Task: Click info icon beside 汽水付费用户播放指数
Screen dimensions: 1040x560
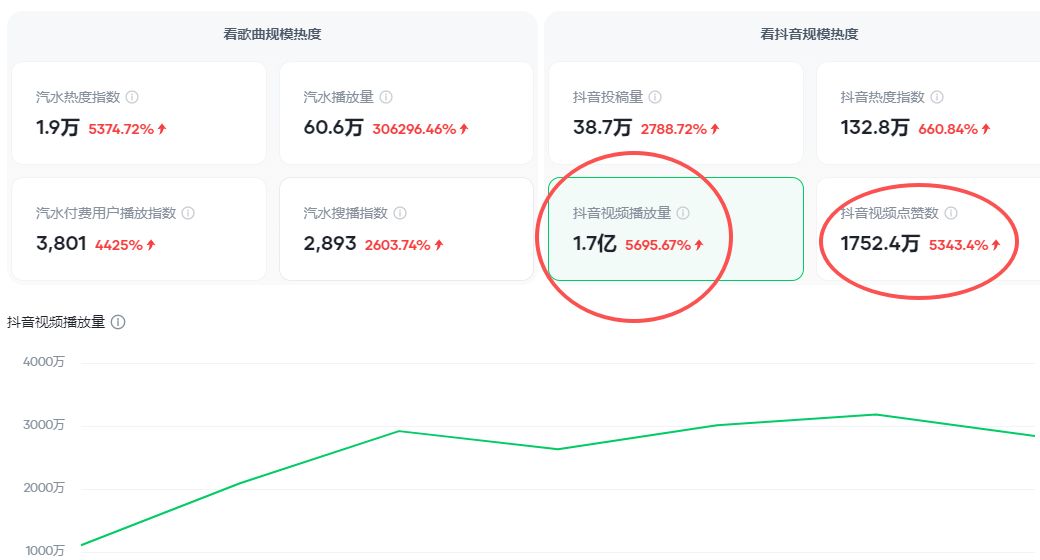Action: (x=188, y=213)
